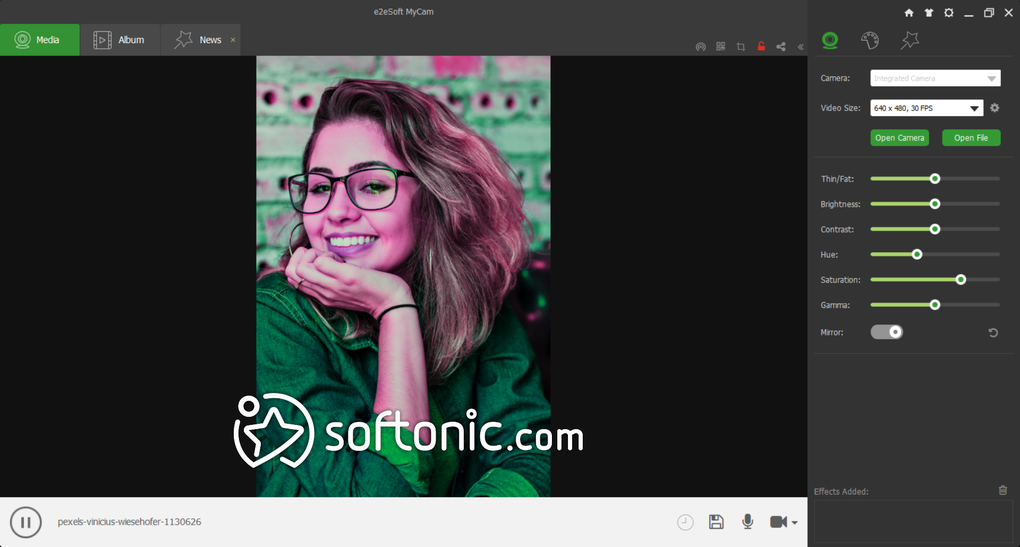
Task: Open the skin (t-shirt) icon
Action: [x=929, y=13]
